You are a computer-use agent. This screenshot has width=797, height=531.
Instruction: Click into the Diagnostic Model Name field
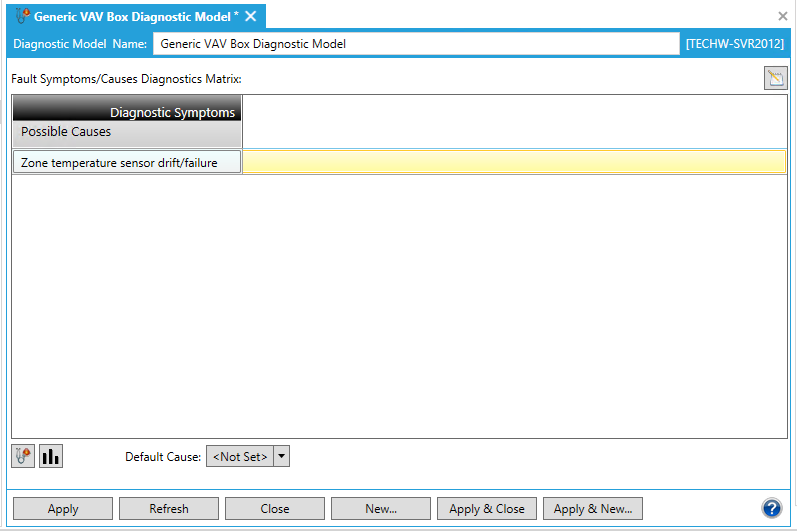click(415, 44)
